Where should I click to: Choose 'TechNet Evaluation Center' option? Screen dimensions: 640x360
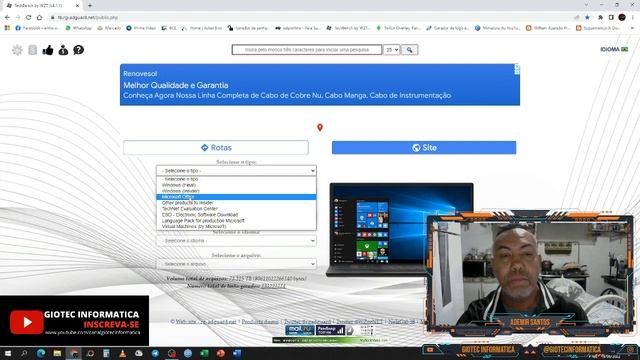click(x=236, y=209)
